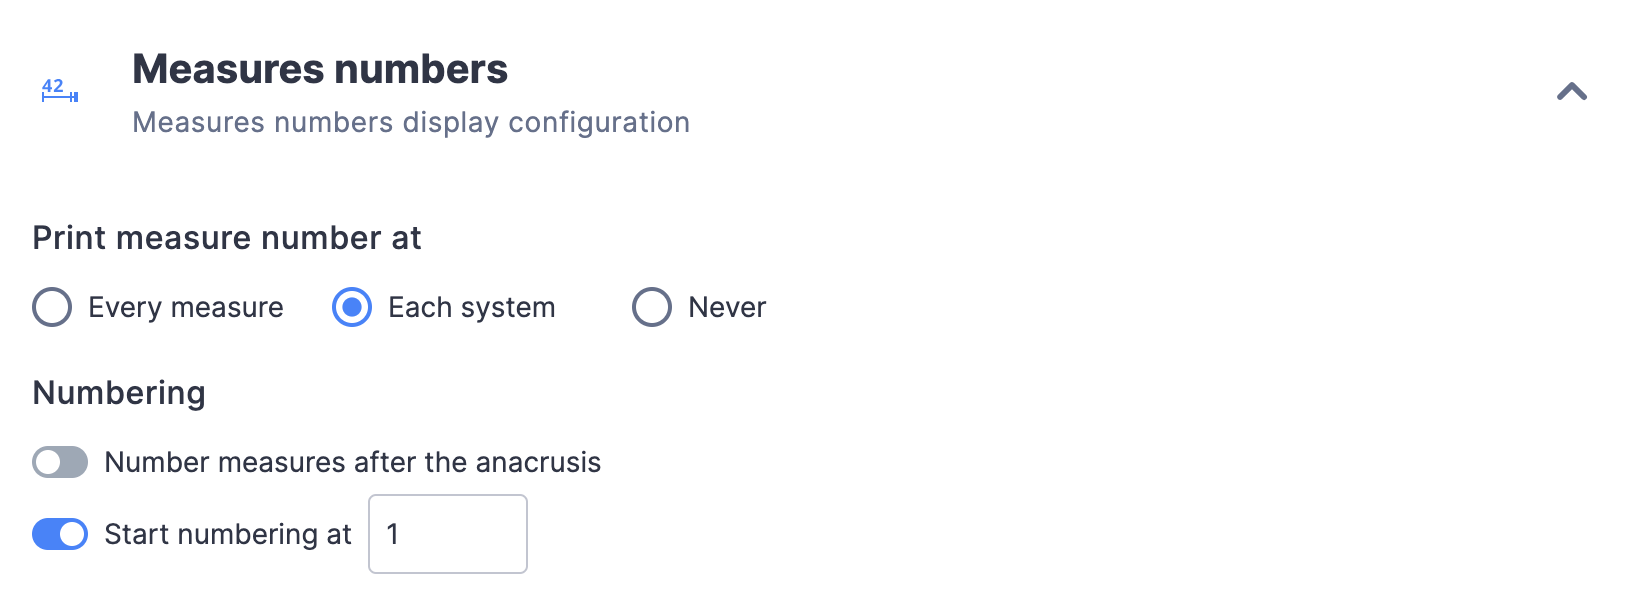Select the "Never" radio button
Image resolution: width=1636 pixels, height=612 pixels.
click(x=652, y=307)
